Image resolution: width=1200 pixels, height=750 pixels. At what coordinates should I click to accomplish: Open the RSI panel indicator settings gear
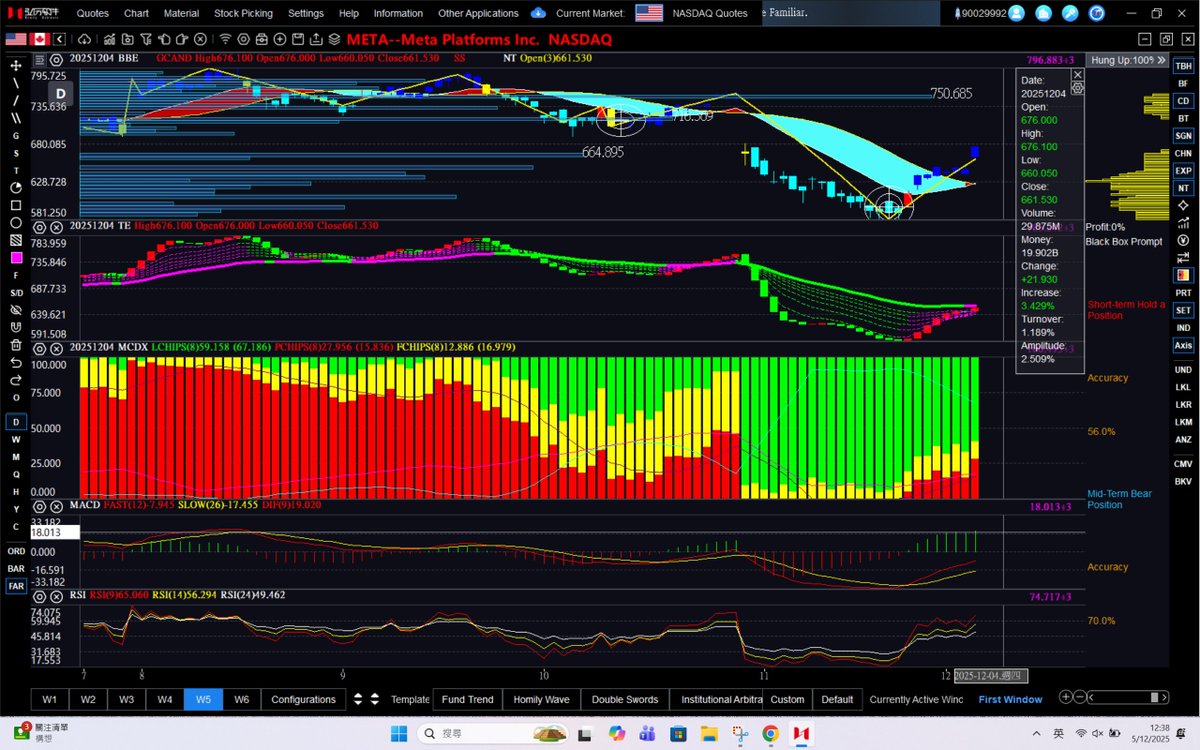click(x=40, y=595)
